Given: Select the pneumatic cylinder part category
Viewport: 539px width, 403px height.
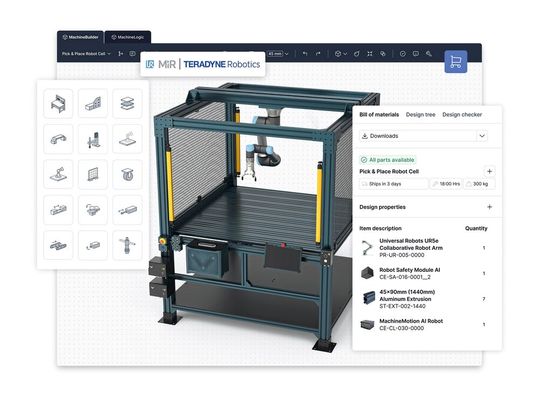Looking at the screenshot, I should (x=127, y=245).
